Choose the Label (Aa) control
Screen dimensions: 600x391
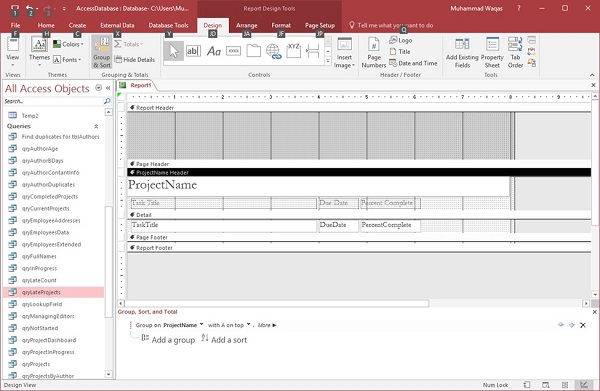pos(214,51)
